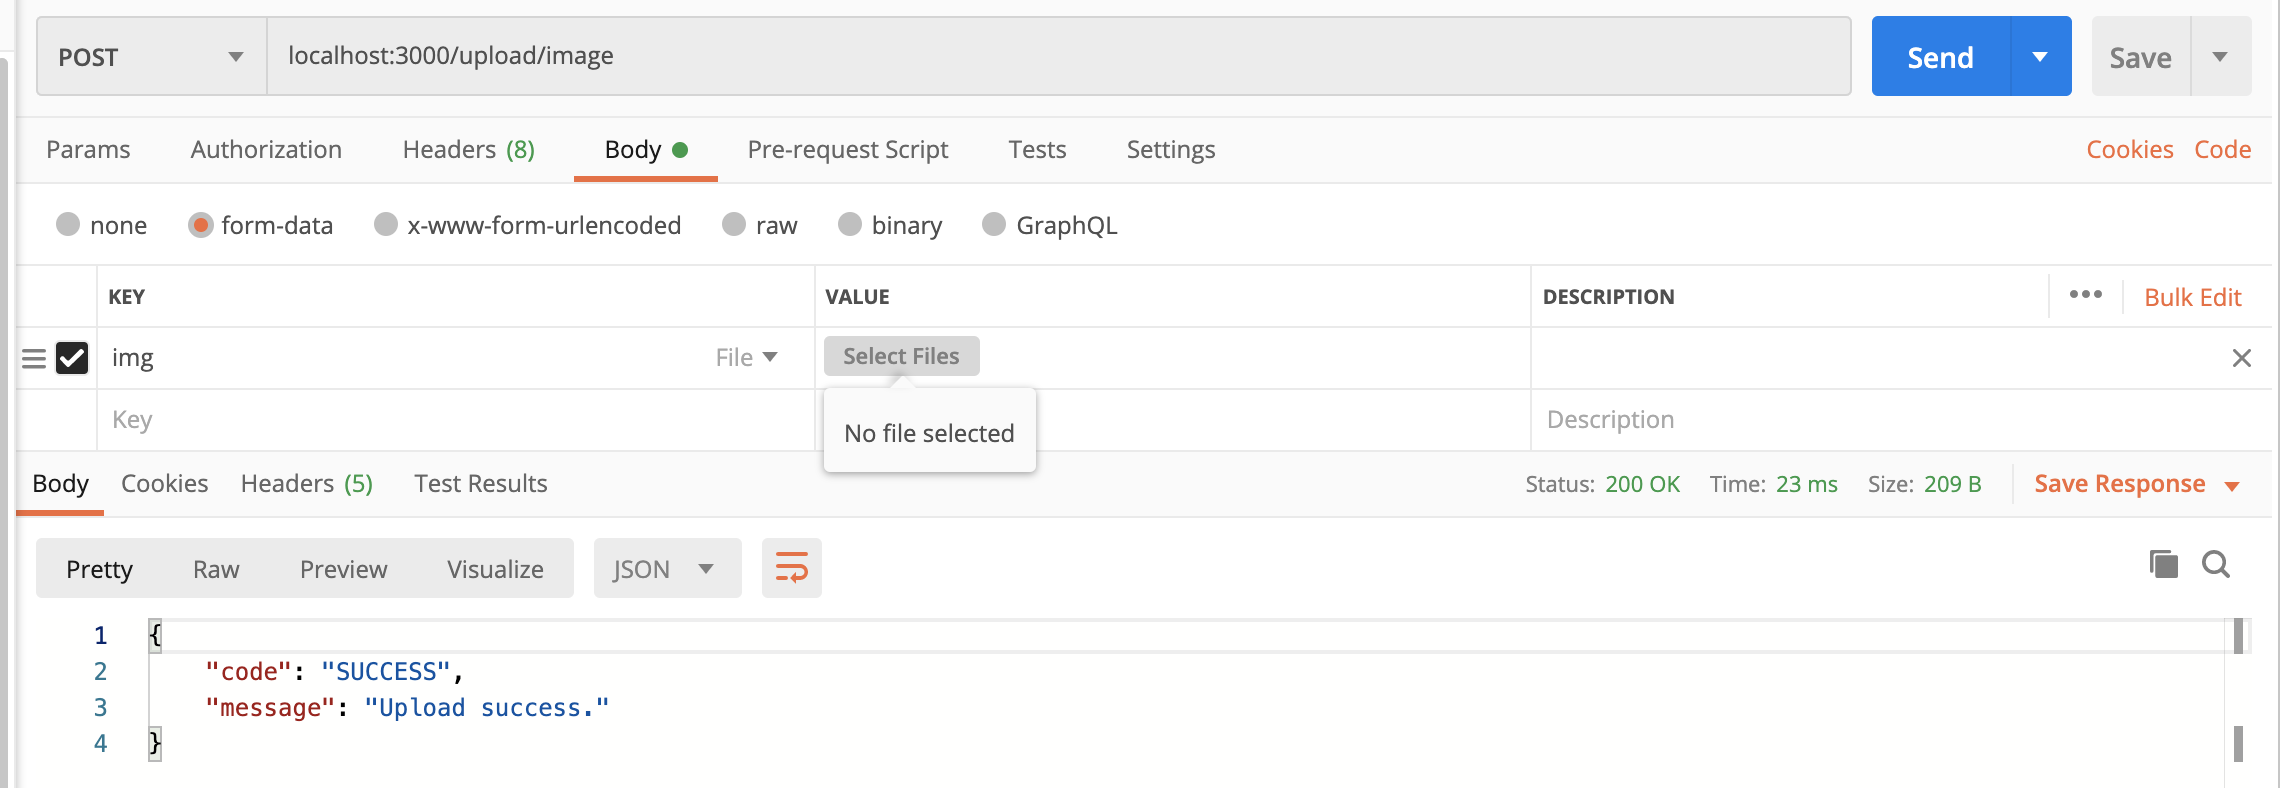Click the request URL input field
This screenshot has height=788, width=2280.
[1058, 56]
